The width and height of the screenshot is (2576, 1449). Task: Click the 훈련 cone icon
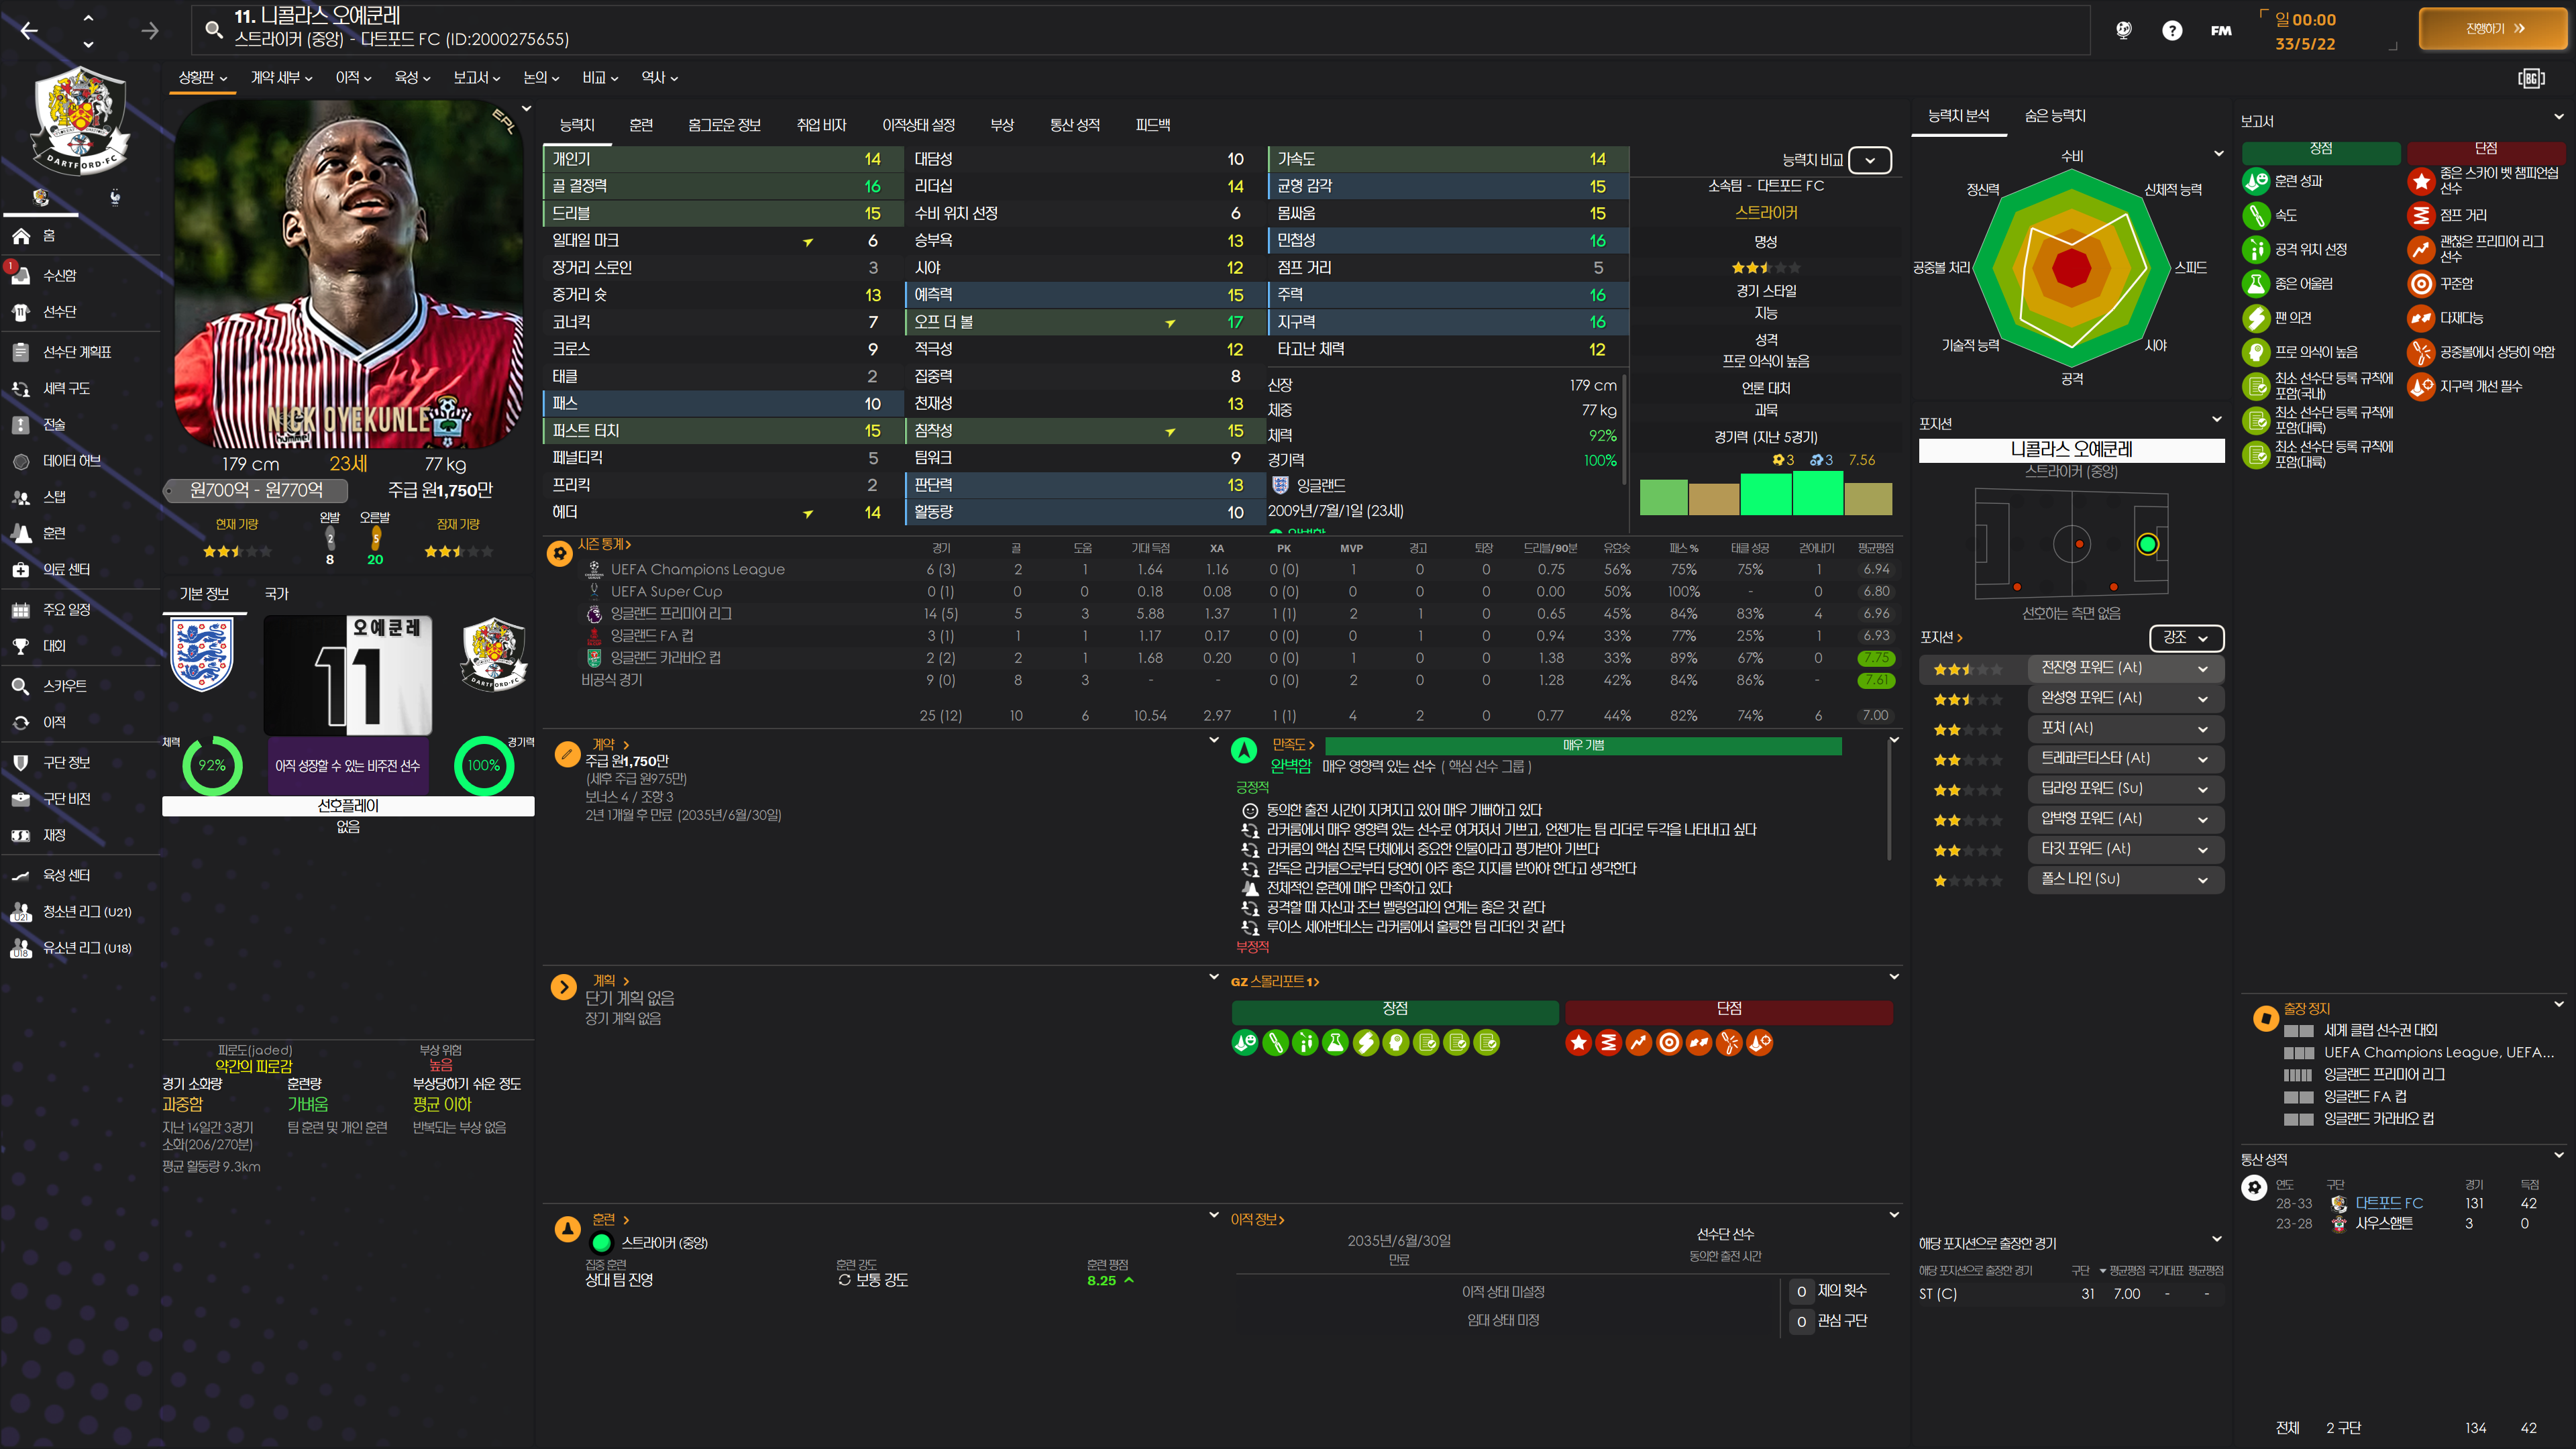coord(567,1228)
